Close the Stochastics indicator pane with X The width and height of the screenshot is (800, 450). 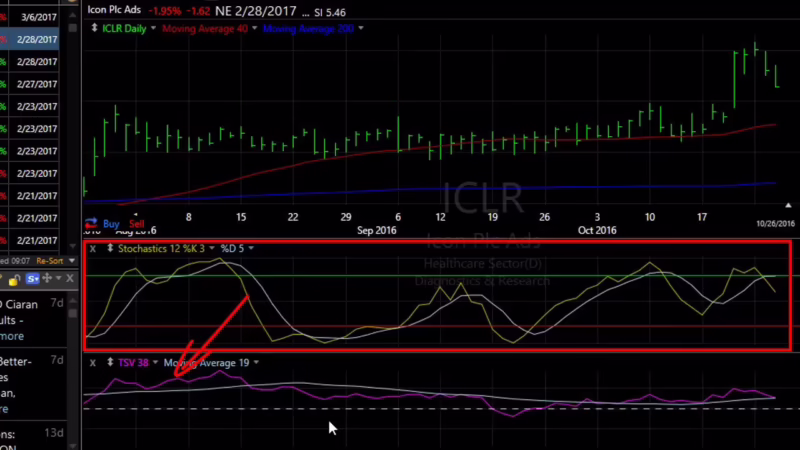(93, 247)
